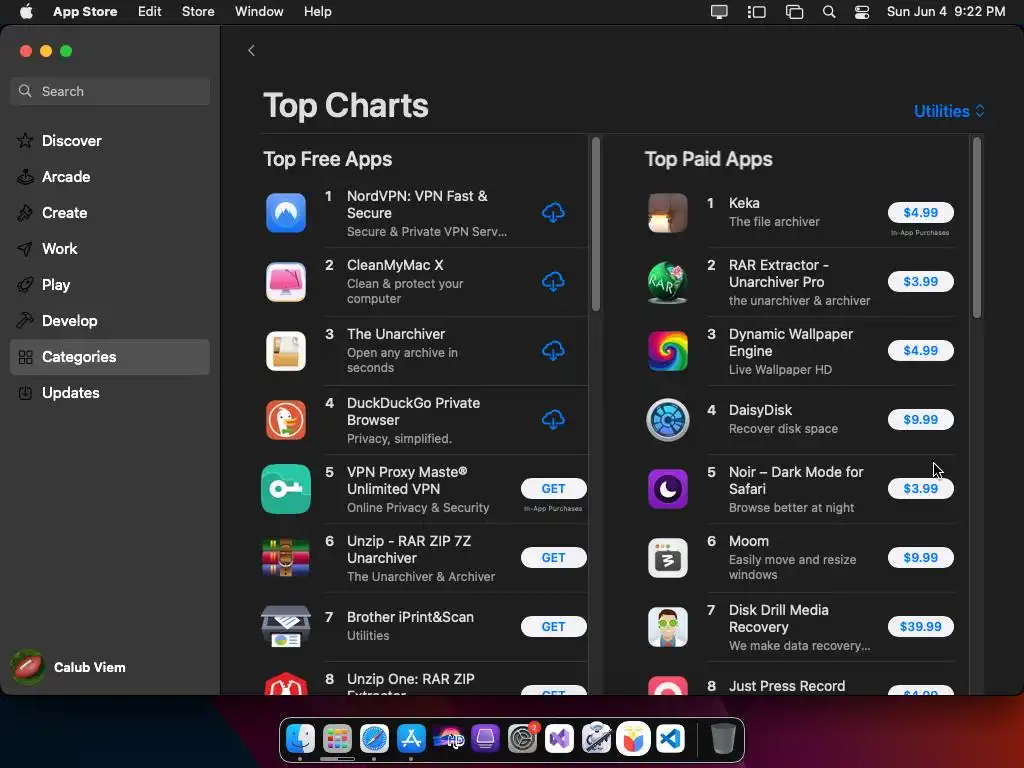This screenshot has height=768, width=1024.
Task: Redownload DuckDuckGo via cloud icon
Action: click(x=553, y=420)
